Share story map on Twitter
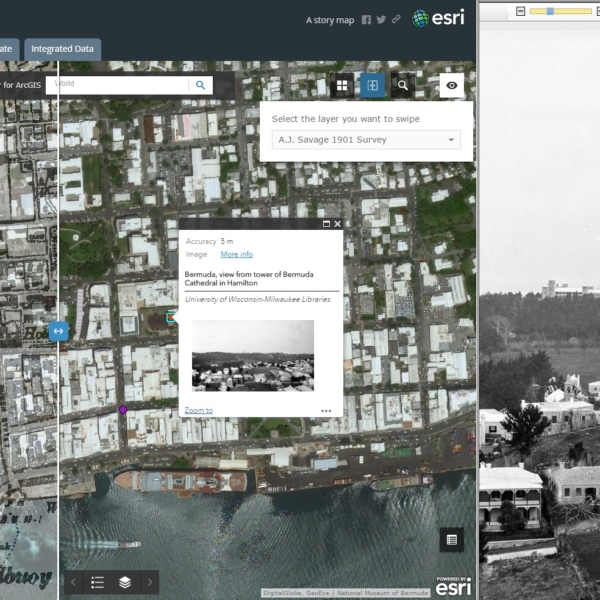This screenshot has width=600, height=600. [381, 19]
